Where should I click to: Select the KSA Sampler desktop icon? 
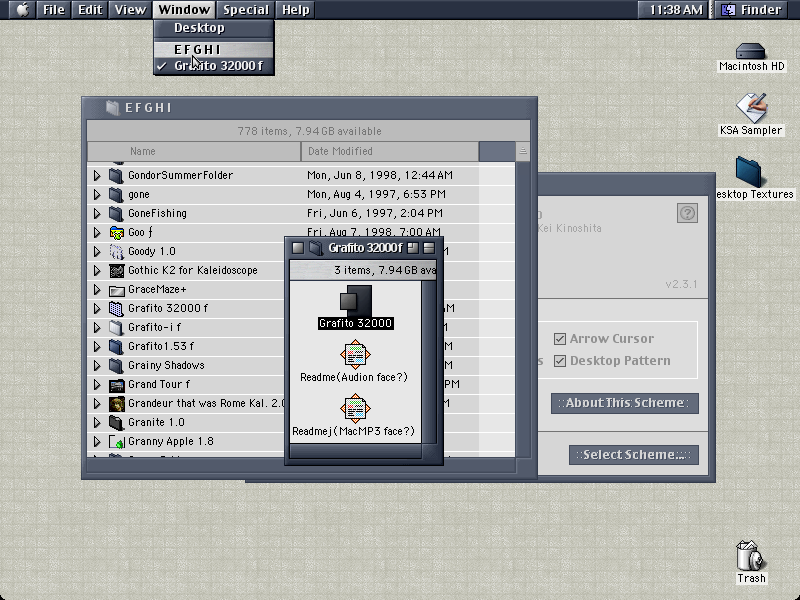pyautogui.click(x=752, y=108)
